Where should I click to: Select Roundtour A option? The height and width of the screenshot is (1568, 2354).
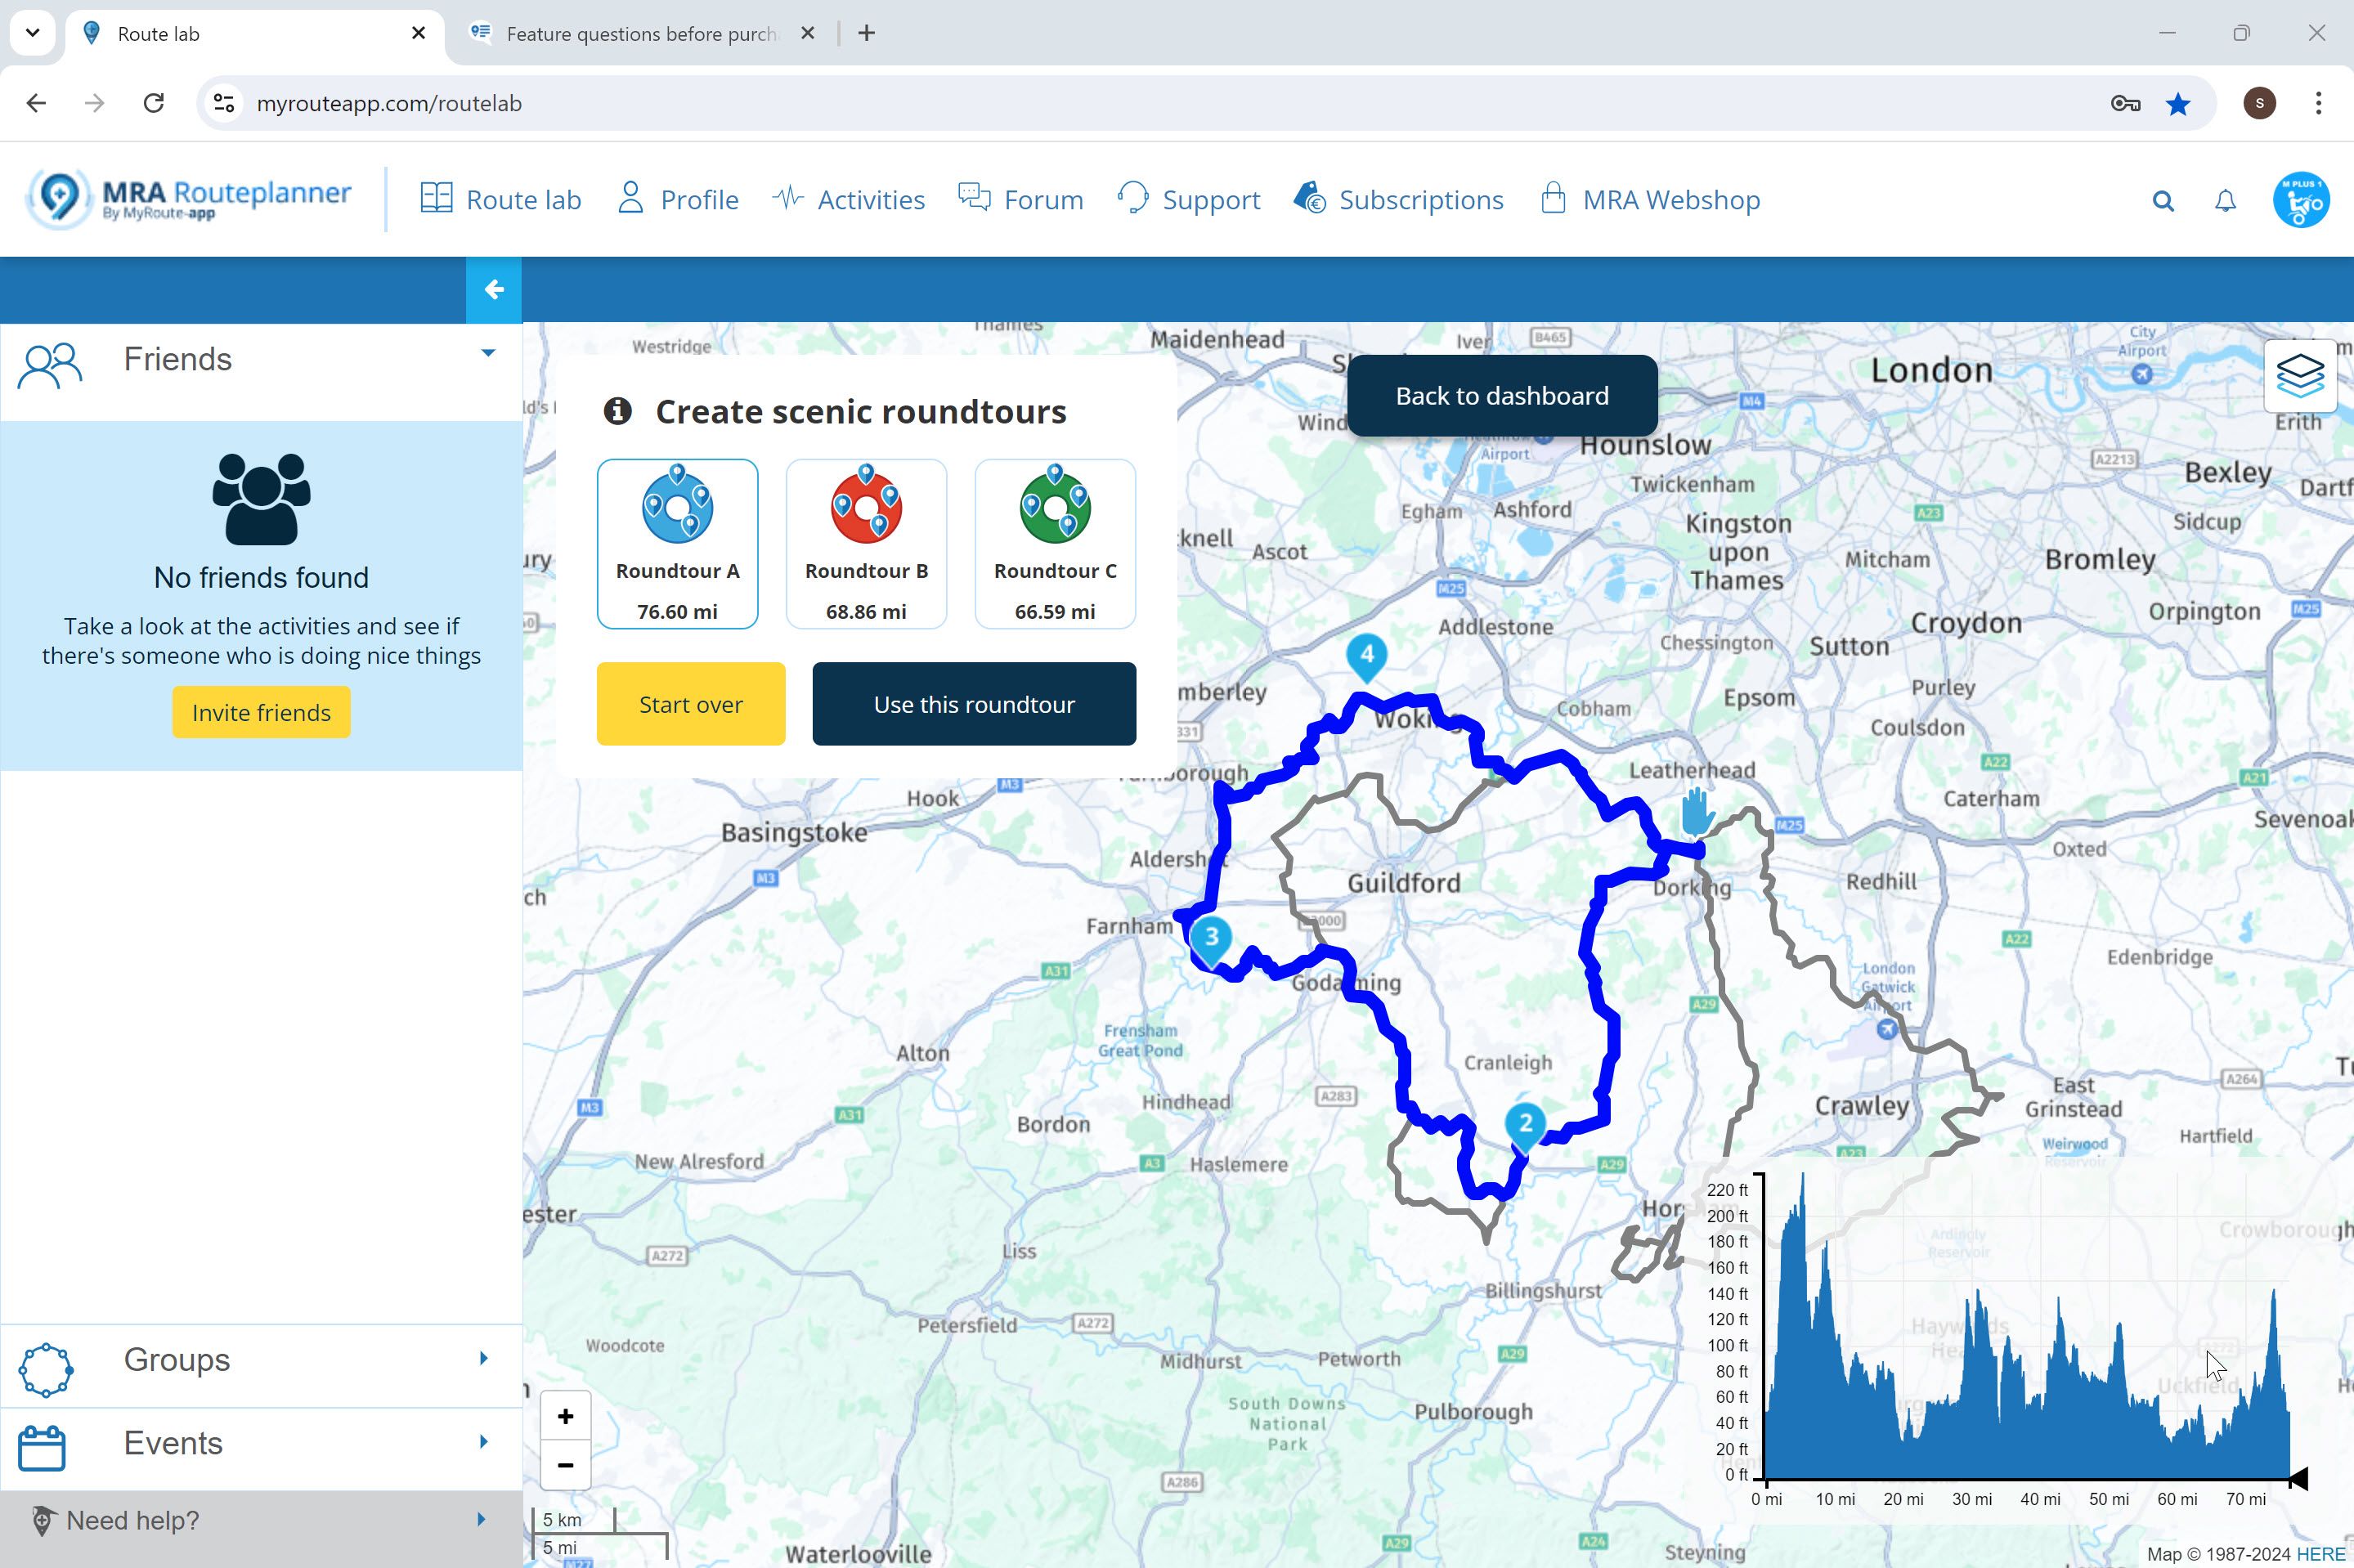(677, 544)
